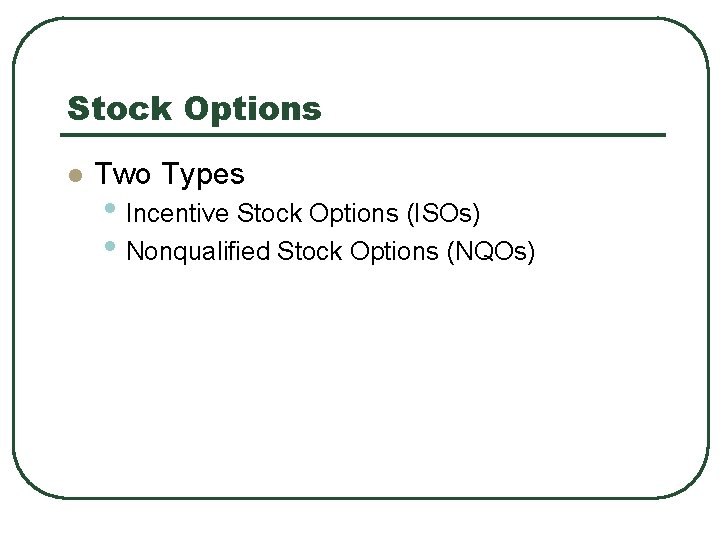Viewport: 720px width, 540px height.
Task: Click the slide's rounded green border
Action: click(x=13, y=300)
